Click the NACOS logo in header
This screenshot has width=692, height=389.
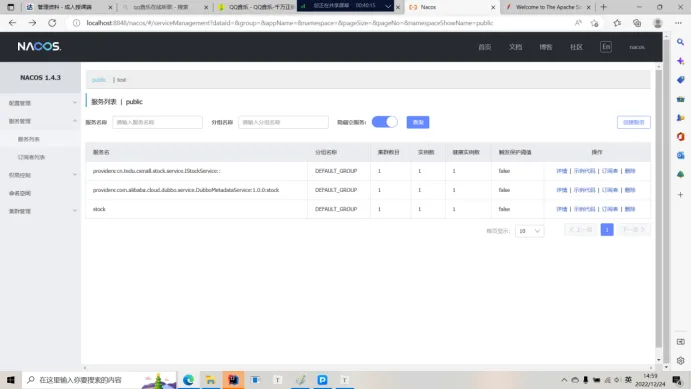[x=39, y=46]
